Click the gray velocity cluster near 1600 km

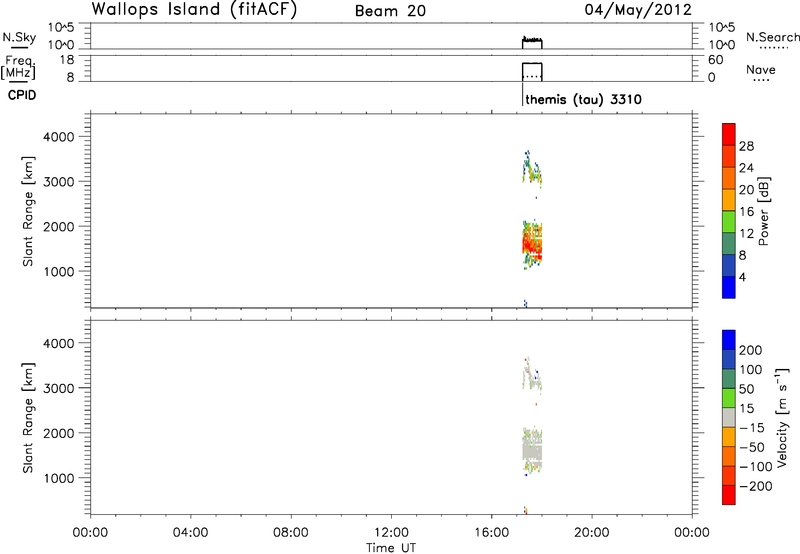pyautogui.click(x=532, y=451)
